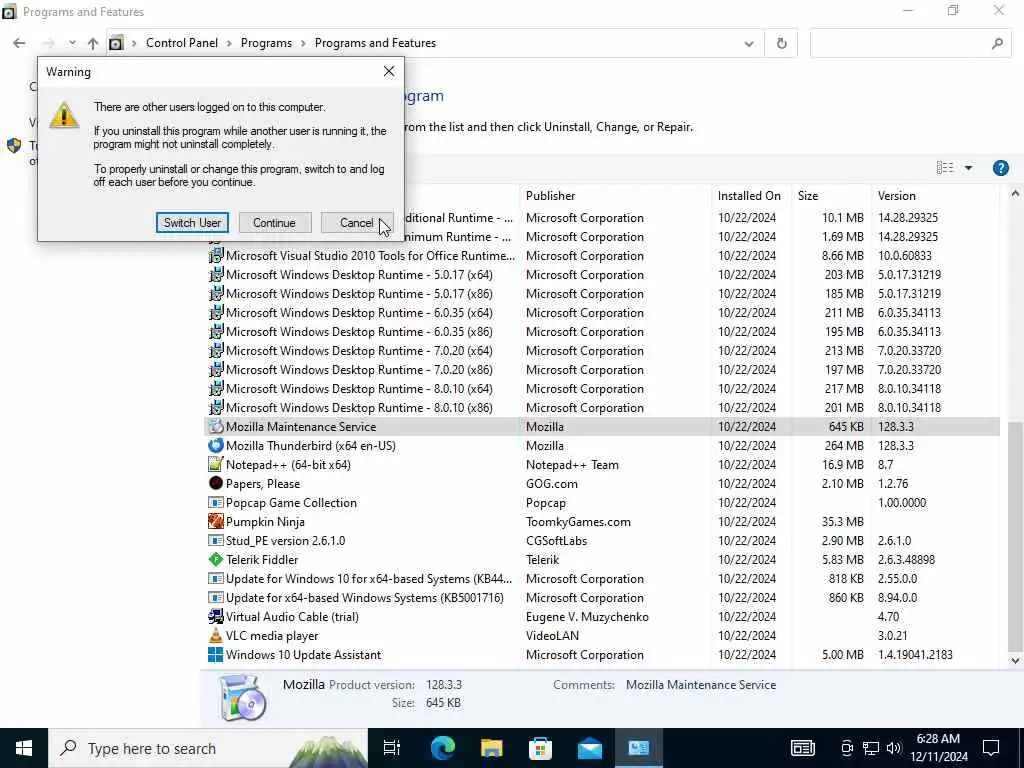Screen dimensions: 1024x768
Task: Select the Mozilla Thunderbird icon
Action: (x=216, y=445)
